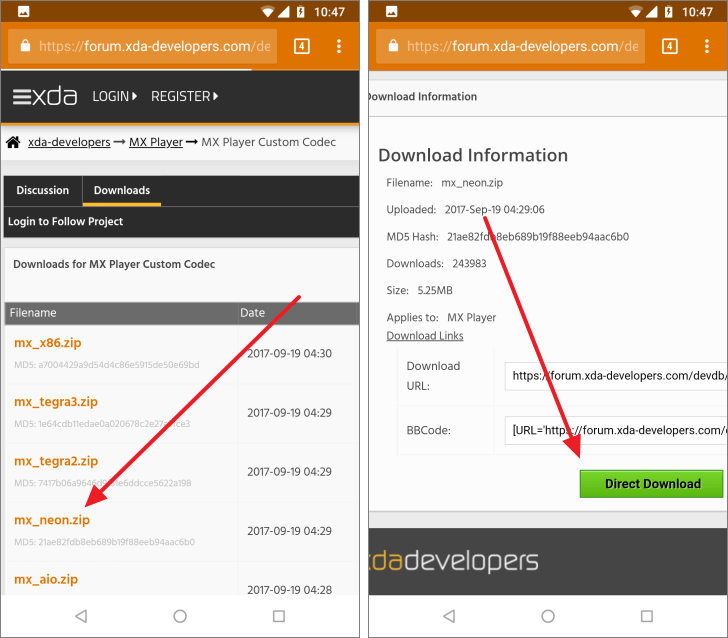
Task: Click Login to Follow Project
Action: click(65, 221)
